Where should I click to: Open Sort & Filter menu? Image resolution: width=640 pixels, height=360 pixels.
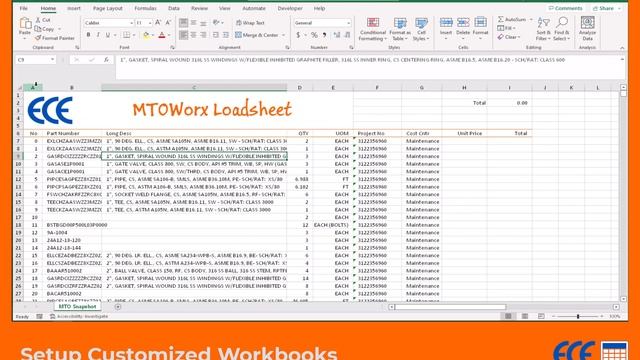pyautogui.click(x=543, y=29)
